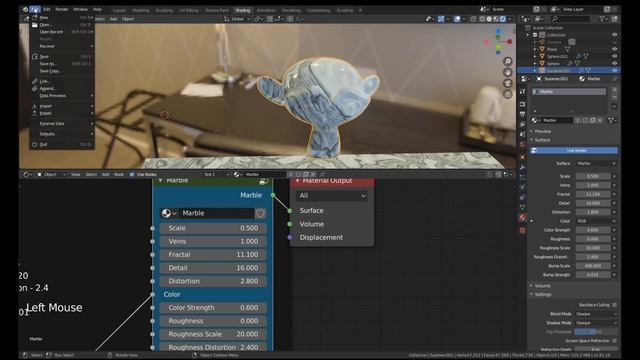Screen dimensions: 640x360
Task: Click the Marble node group browse icon
Action: tap(169, 213)
